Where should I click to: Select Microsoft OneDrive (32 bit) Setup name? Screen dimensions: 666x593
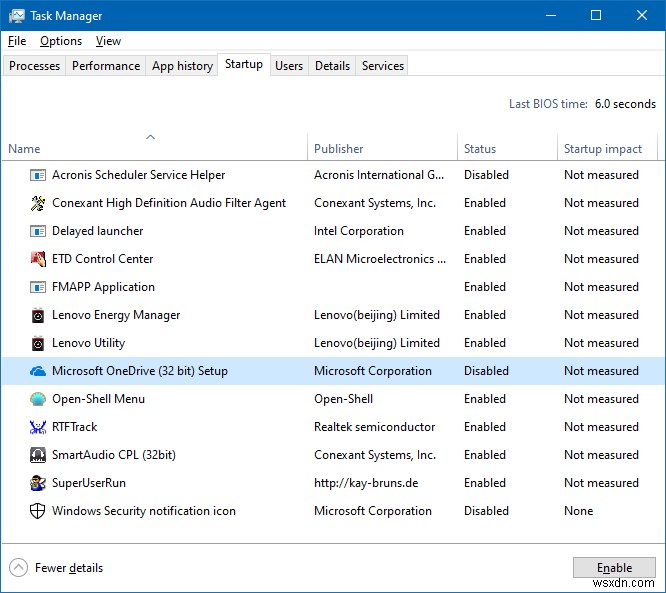140,371
